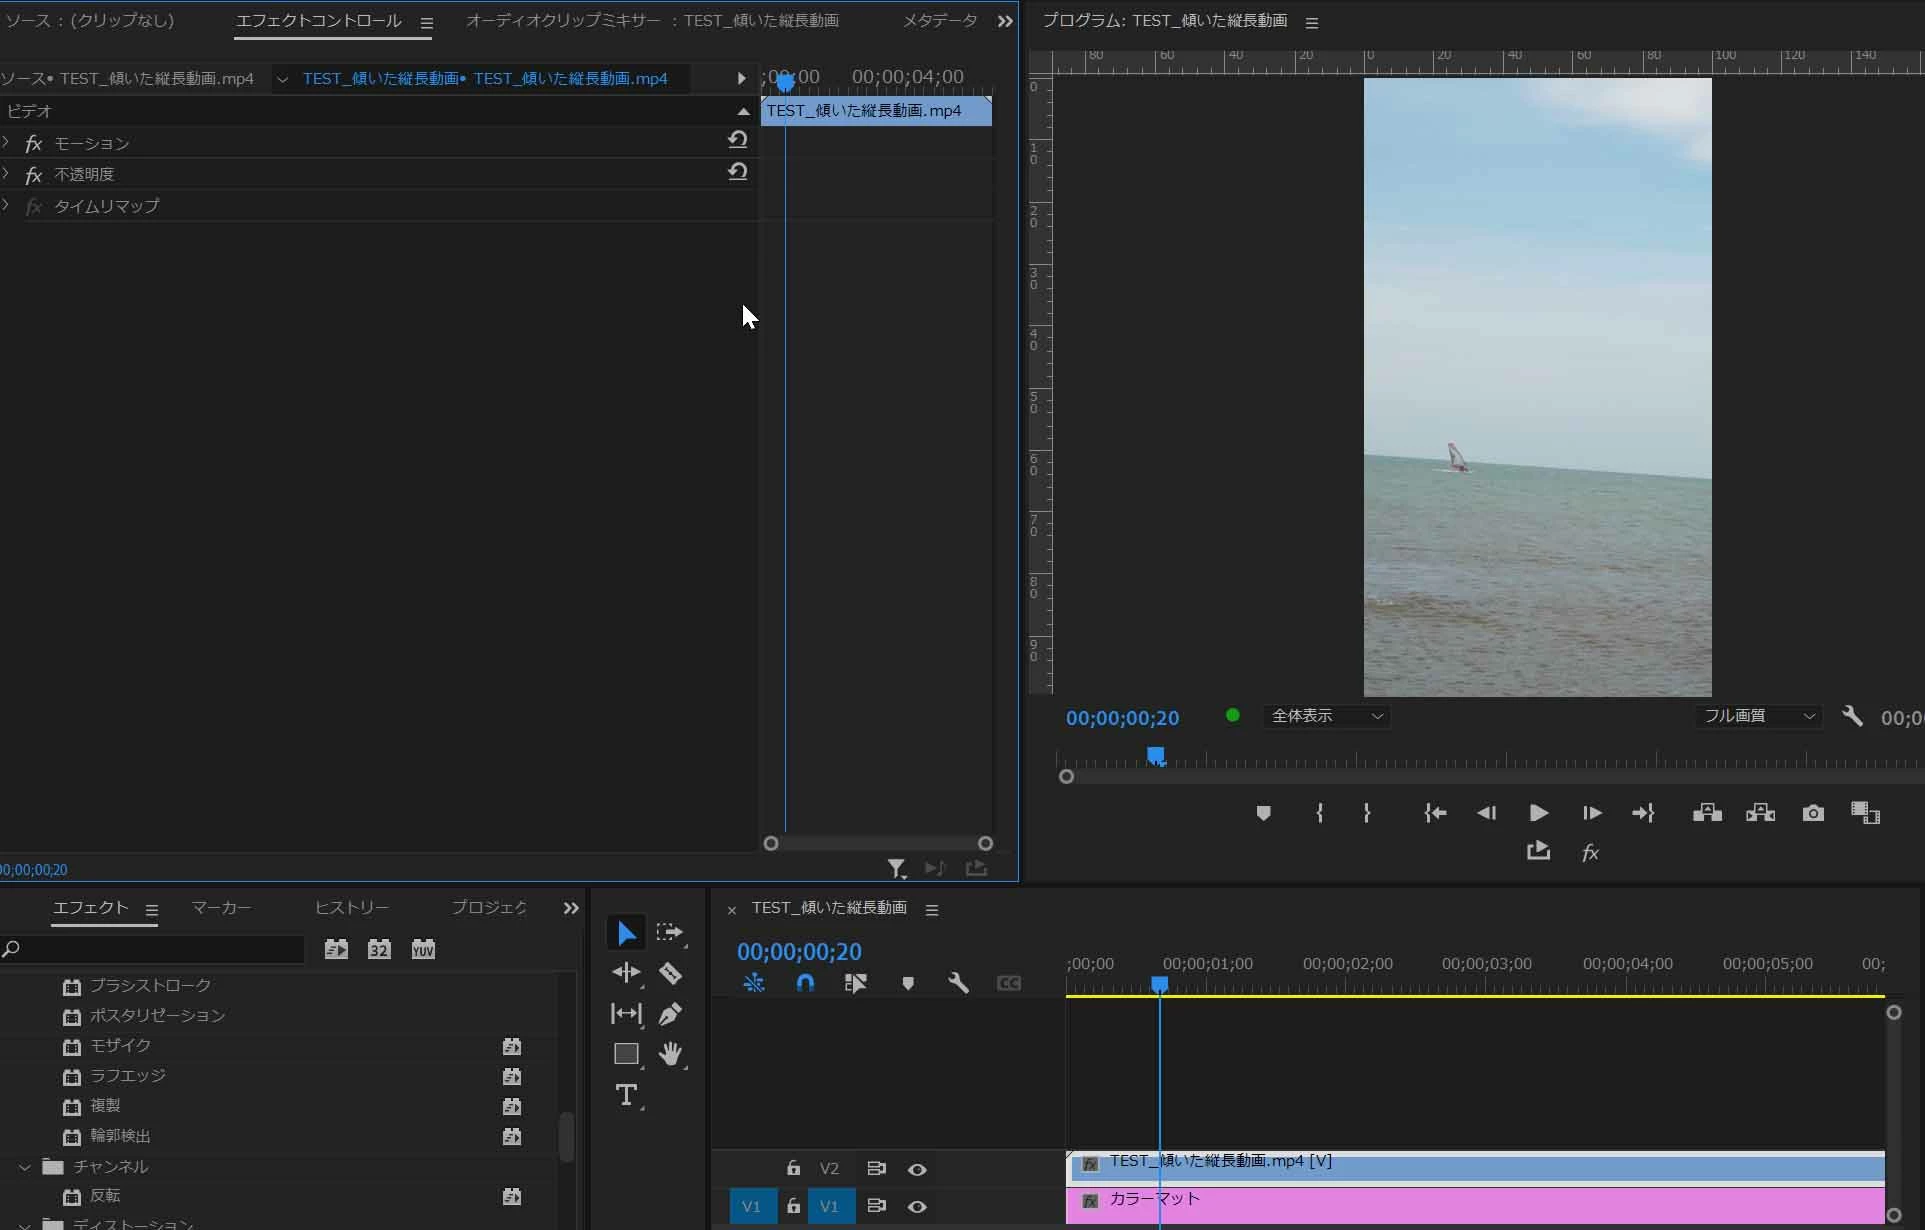Select the Razor tool
The width and height of the screenshot is (1925, 1230).
670,973
